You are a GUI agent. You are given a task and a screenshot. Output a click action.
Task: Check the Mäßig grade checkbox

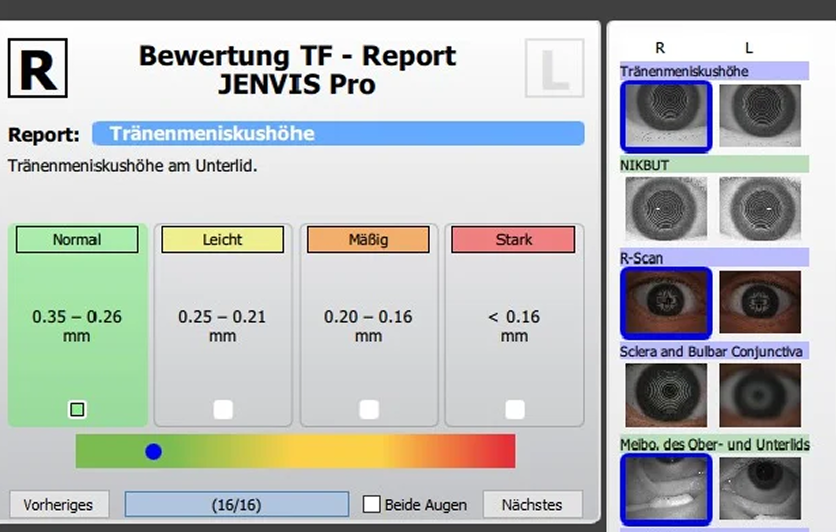coord(369,409)
